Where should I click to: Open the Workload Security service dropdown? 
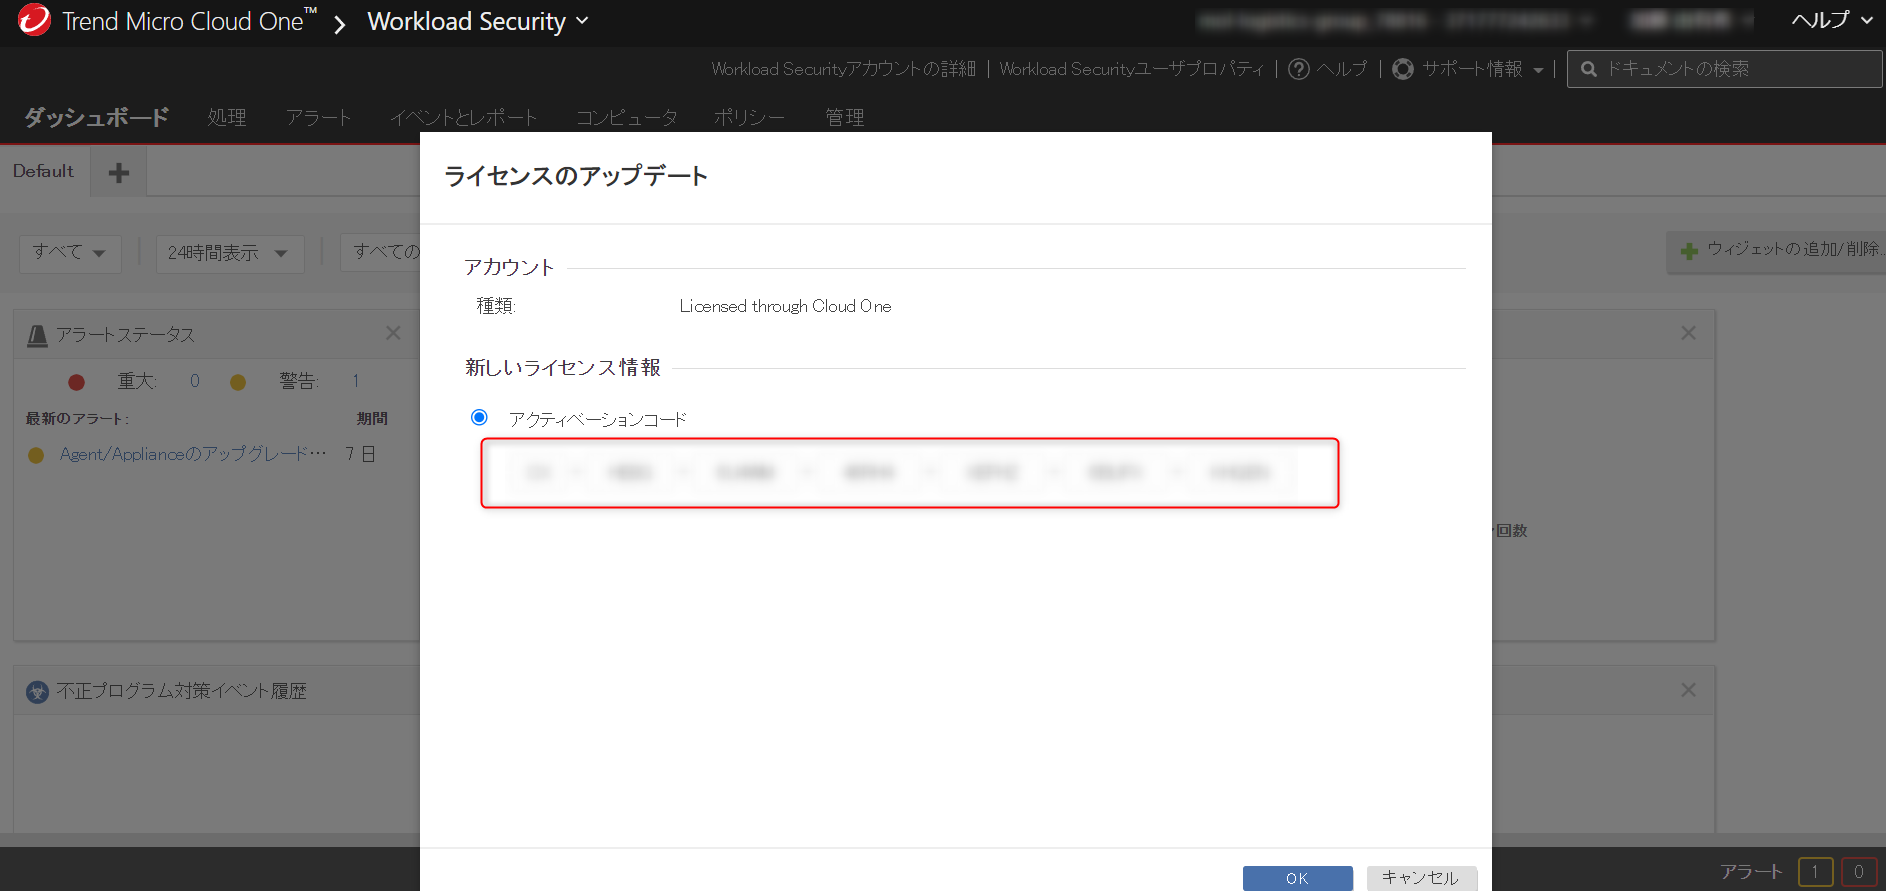coord(478,21)
